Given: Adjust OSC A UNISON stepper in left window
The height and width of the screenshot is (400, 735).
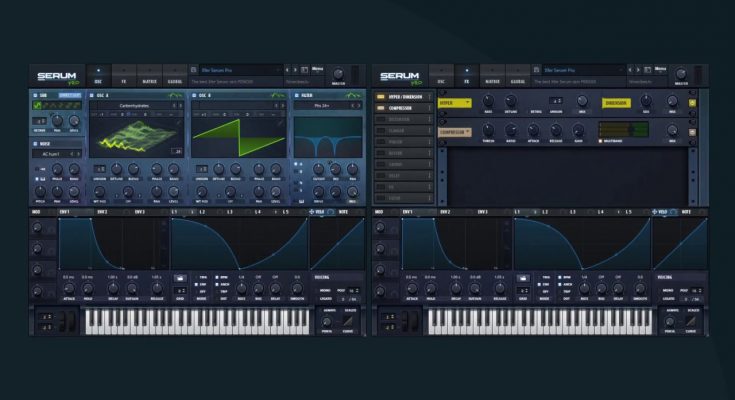Looking at the screenshot, I should 99,168.
